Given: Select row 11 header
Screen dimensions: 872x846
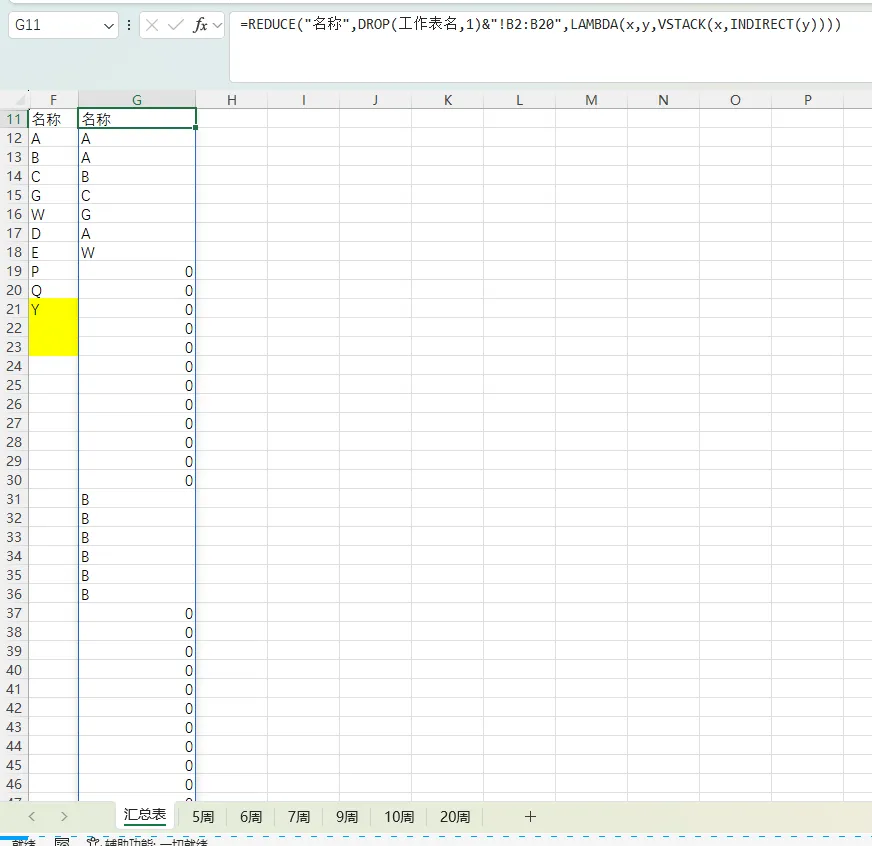Looking at the screenshot, I should tap(14, 119).
